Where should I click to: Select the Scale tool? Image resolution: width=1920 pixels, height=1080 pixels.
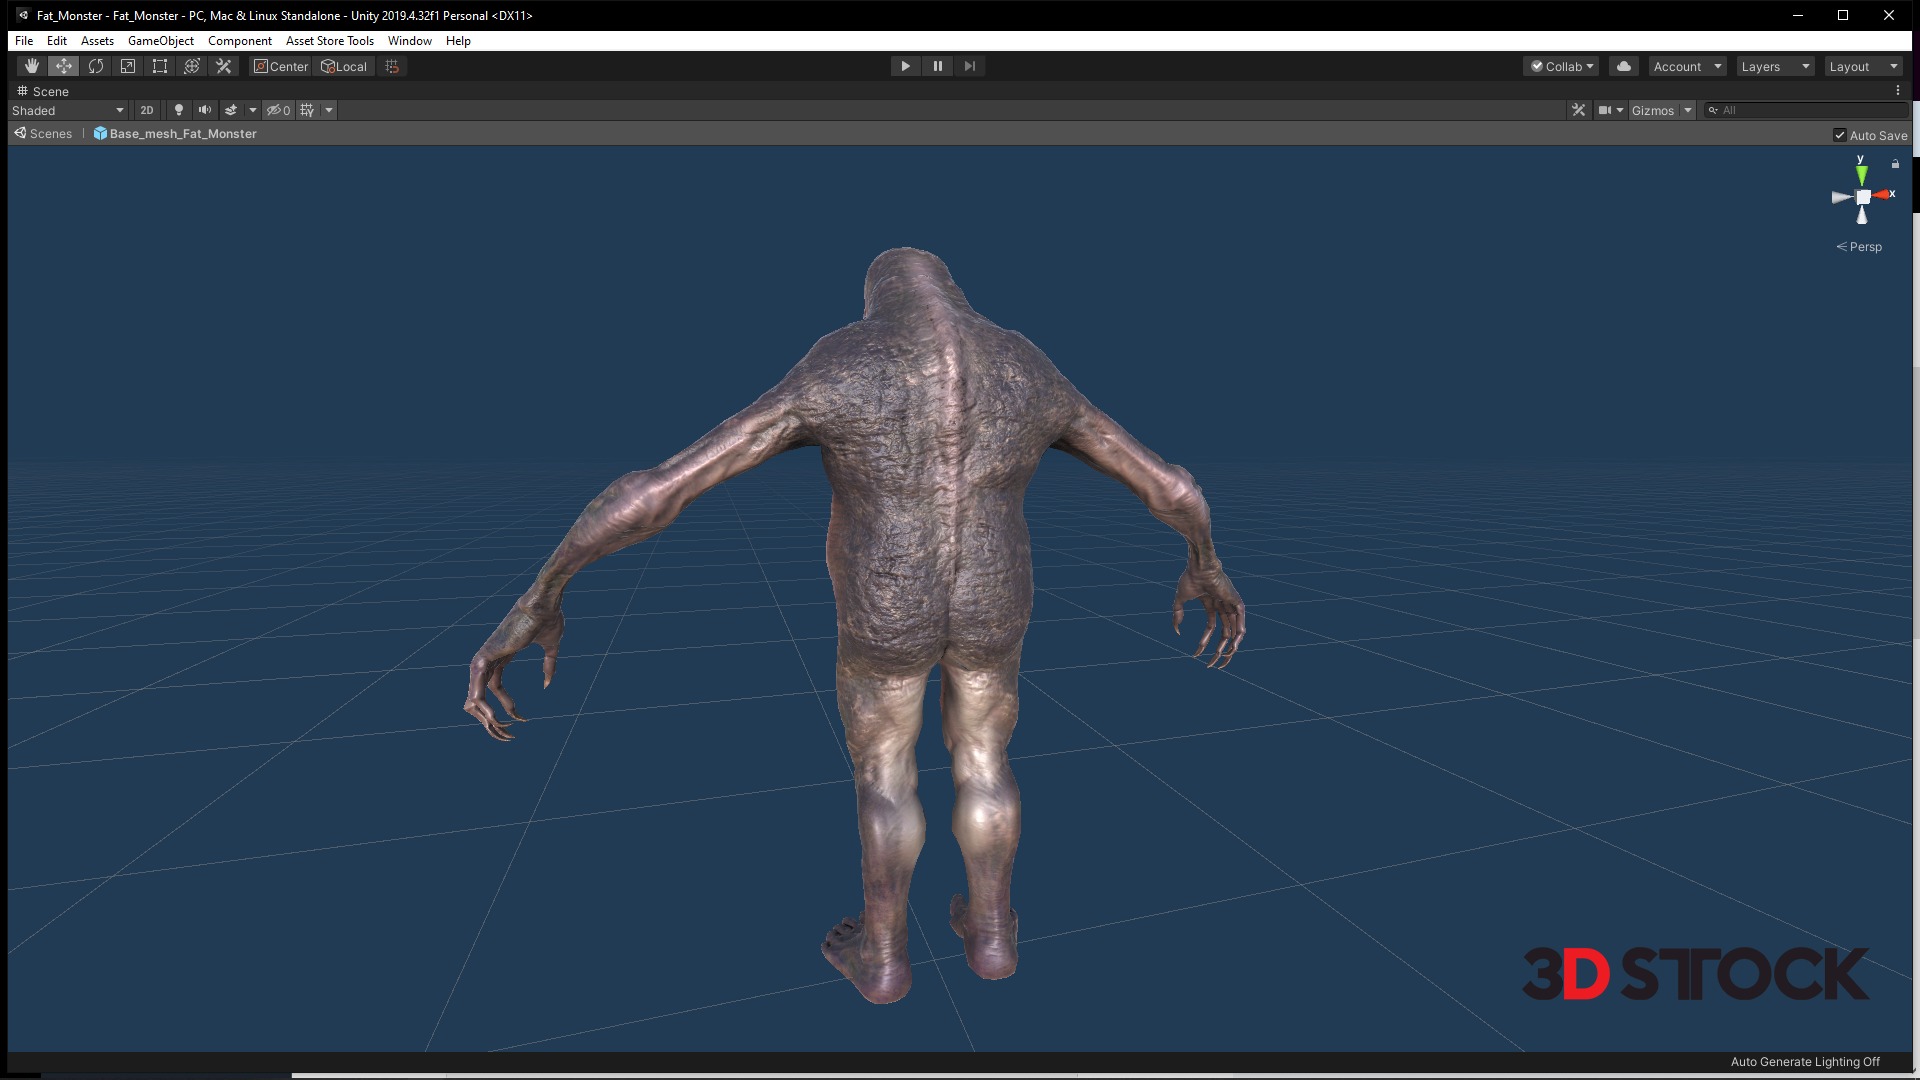[128, 66]
